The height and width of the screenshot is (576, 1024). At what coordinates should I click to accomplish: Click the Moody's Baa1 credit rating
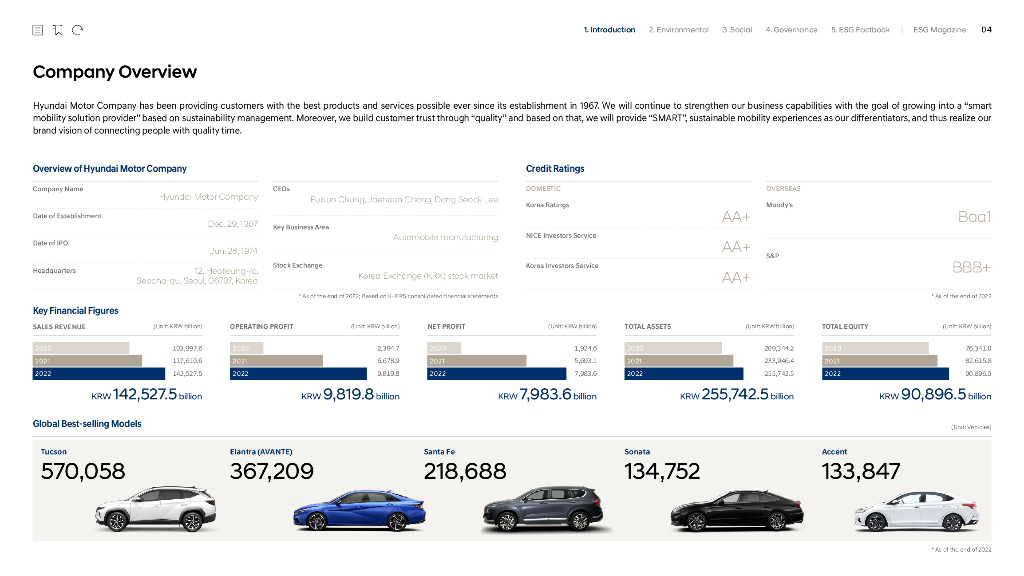[x=973, y=217]
